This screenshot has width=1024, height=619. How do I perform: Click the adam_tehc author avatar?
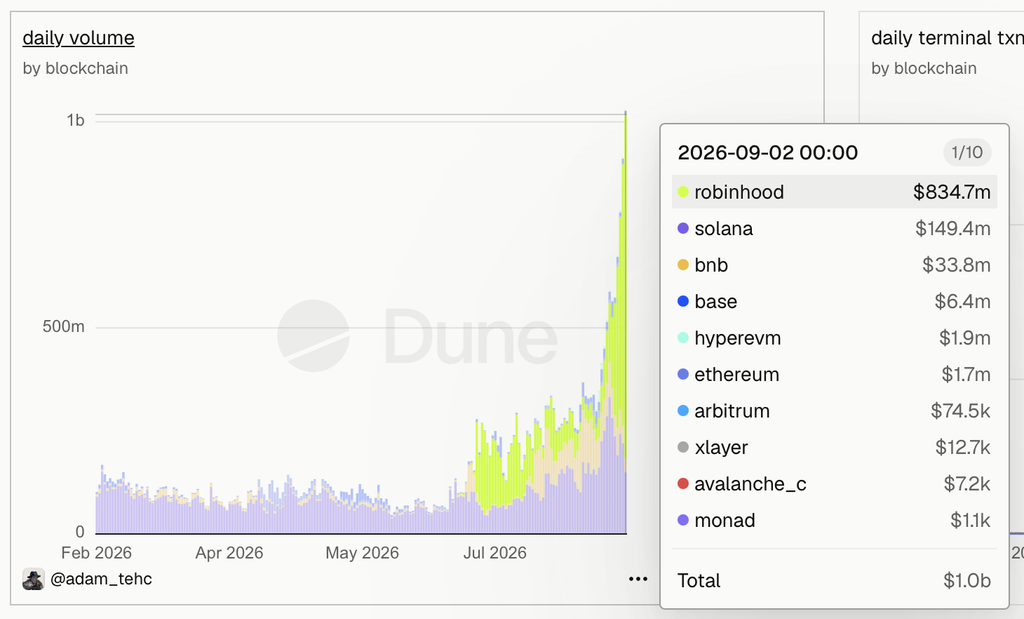point(33,579)
